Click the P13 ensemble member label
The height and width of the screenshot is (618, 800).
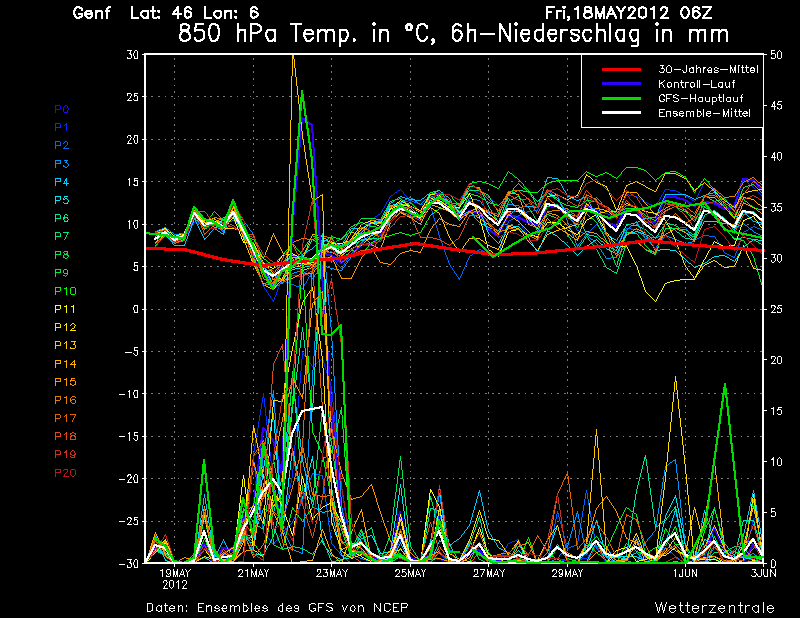[64, 345]
